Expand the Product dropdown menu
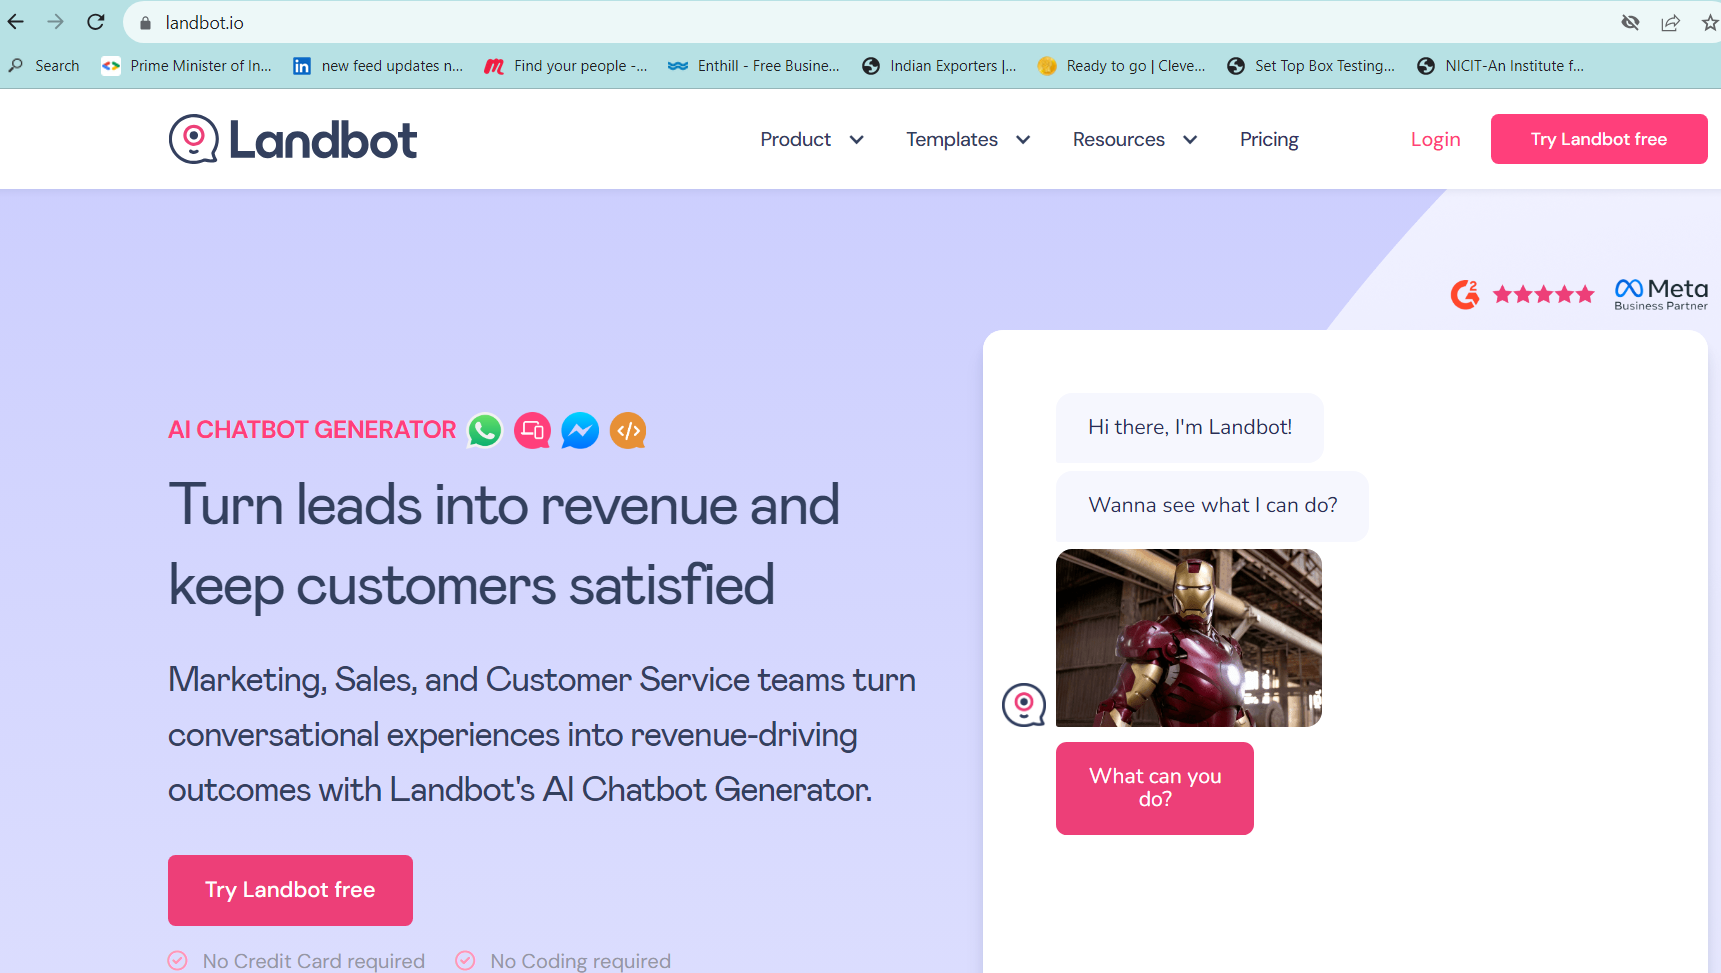 [811, 139]
